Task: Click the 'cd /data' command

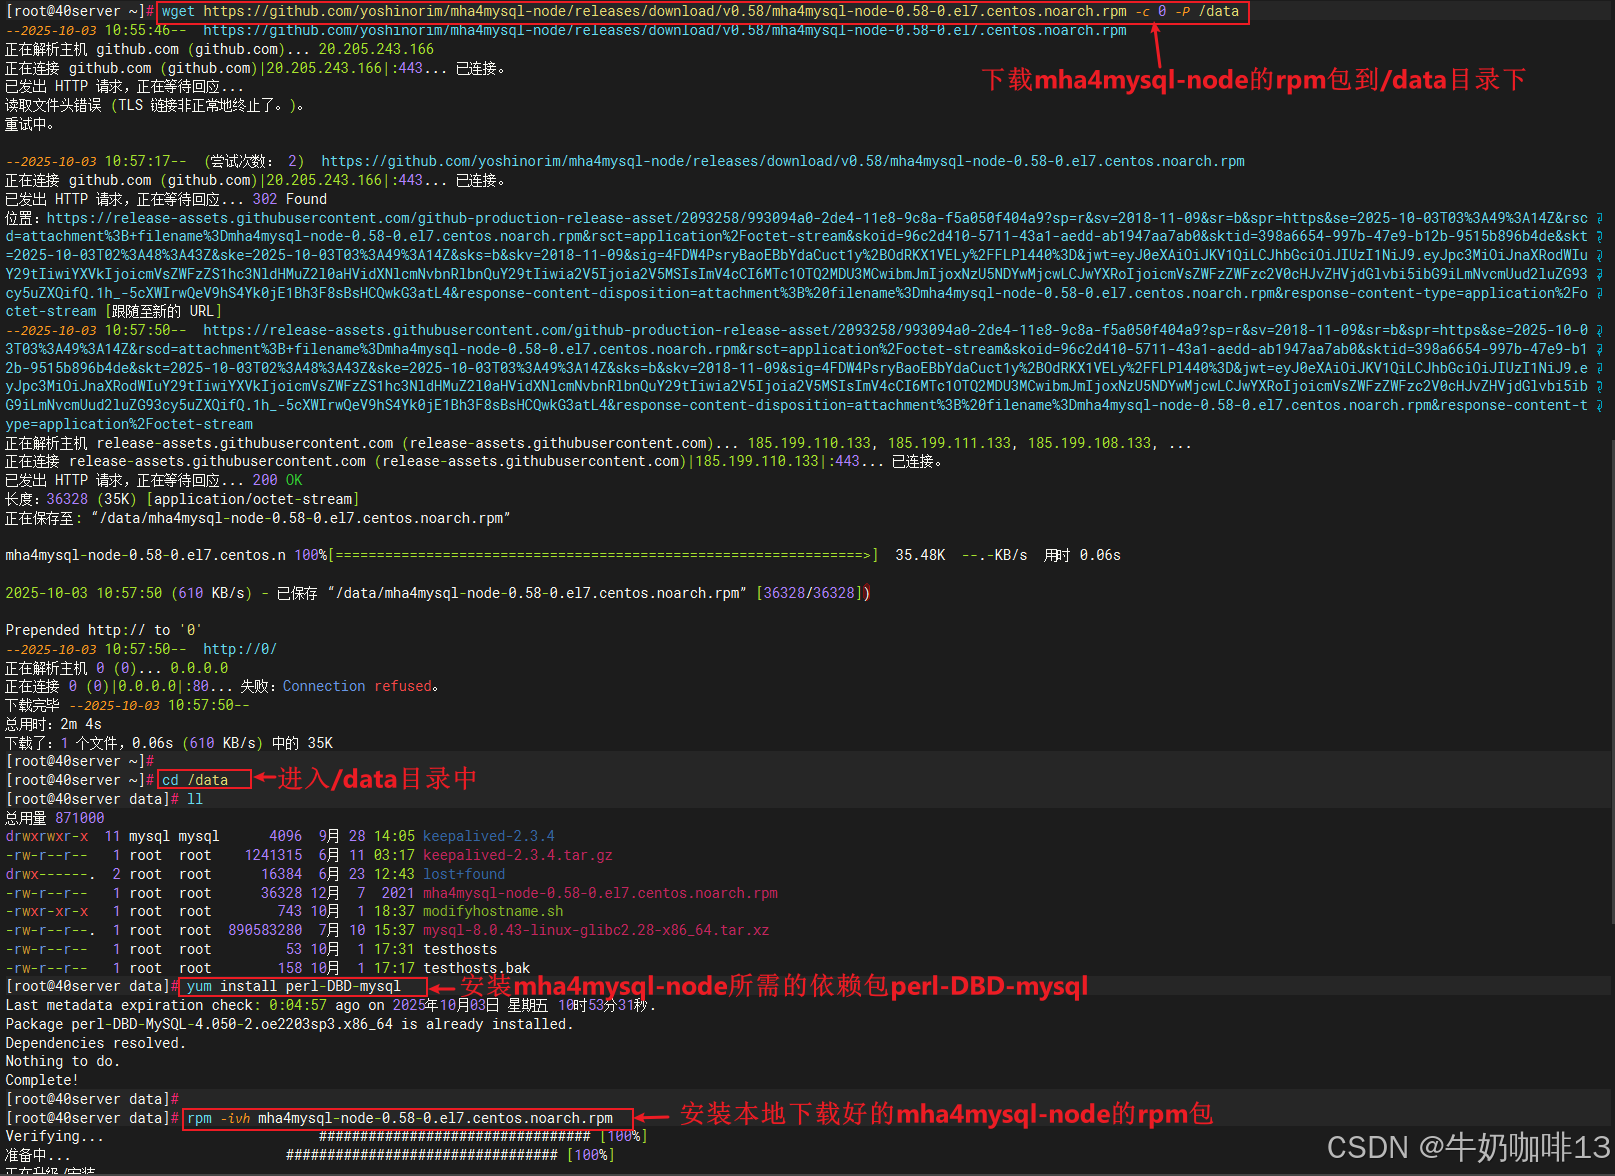Action: tap(195, 780)
